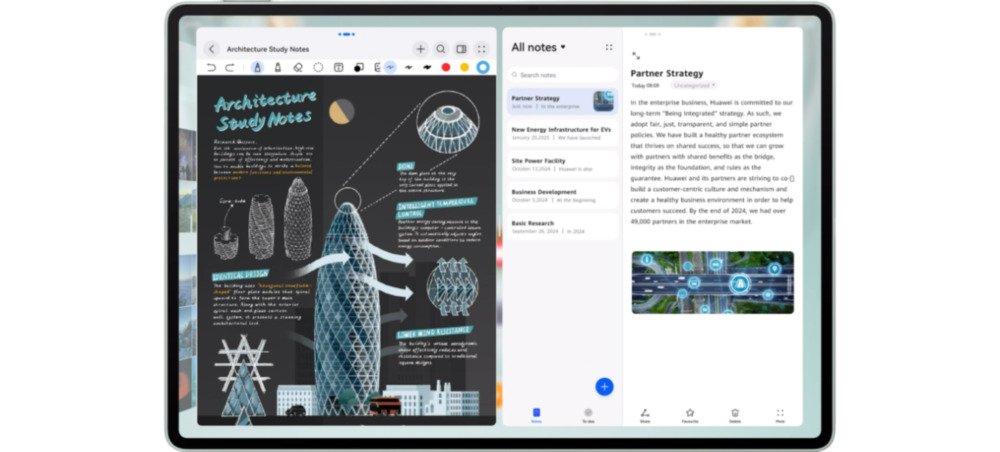Click the redo arrow

[x=230, y=67]
